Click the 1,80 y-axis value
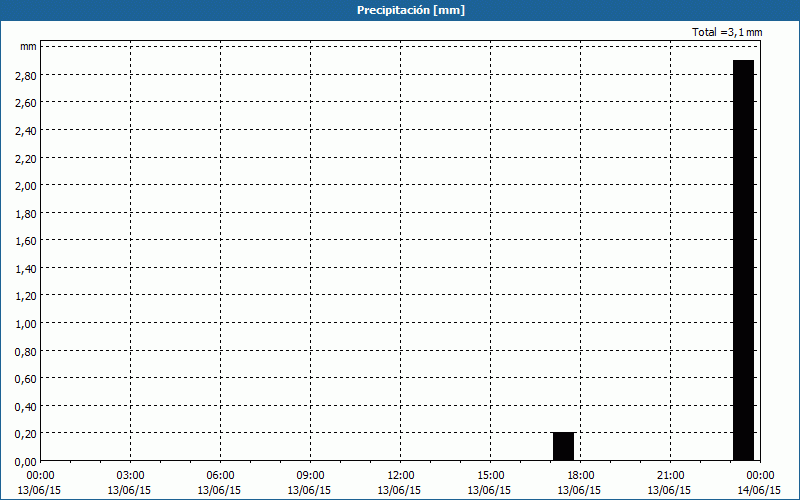 pos(26,213)
